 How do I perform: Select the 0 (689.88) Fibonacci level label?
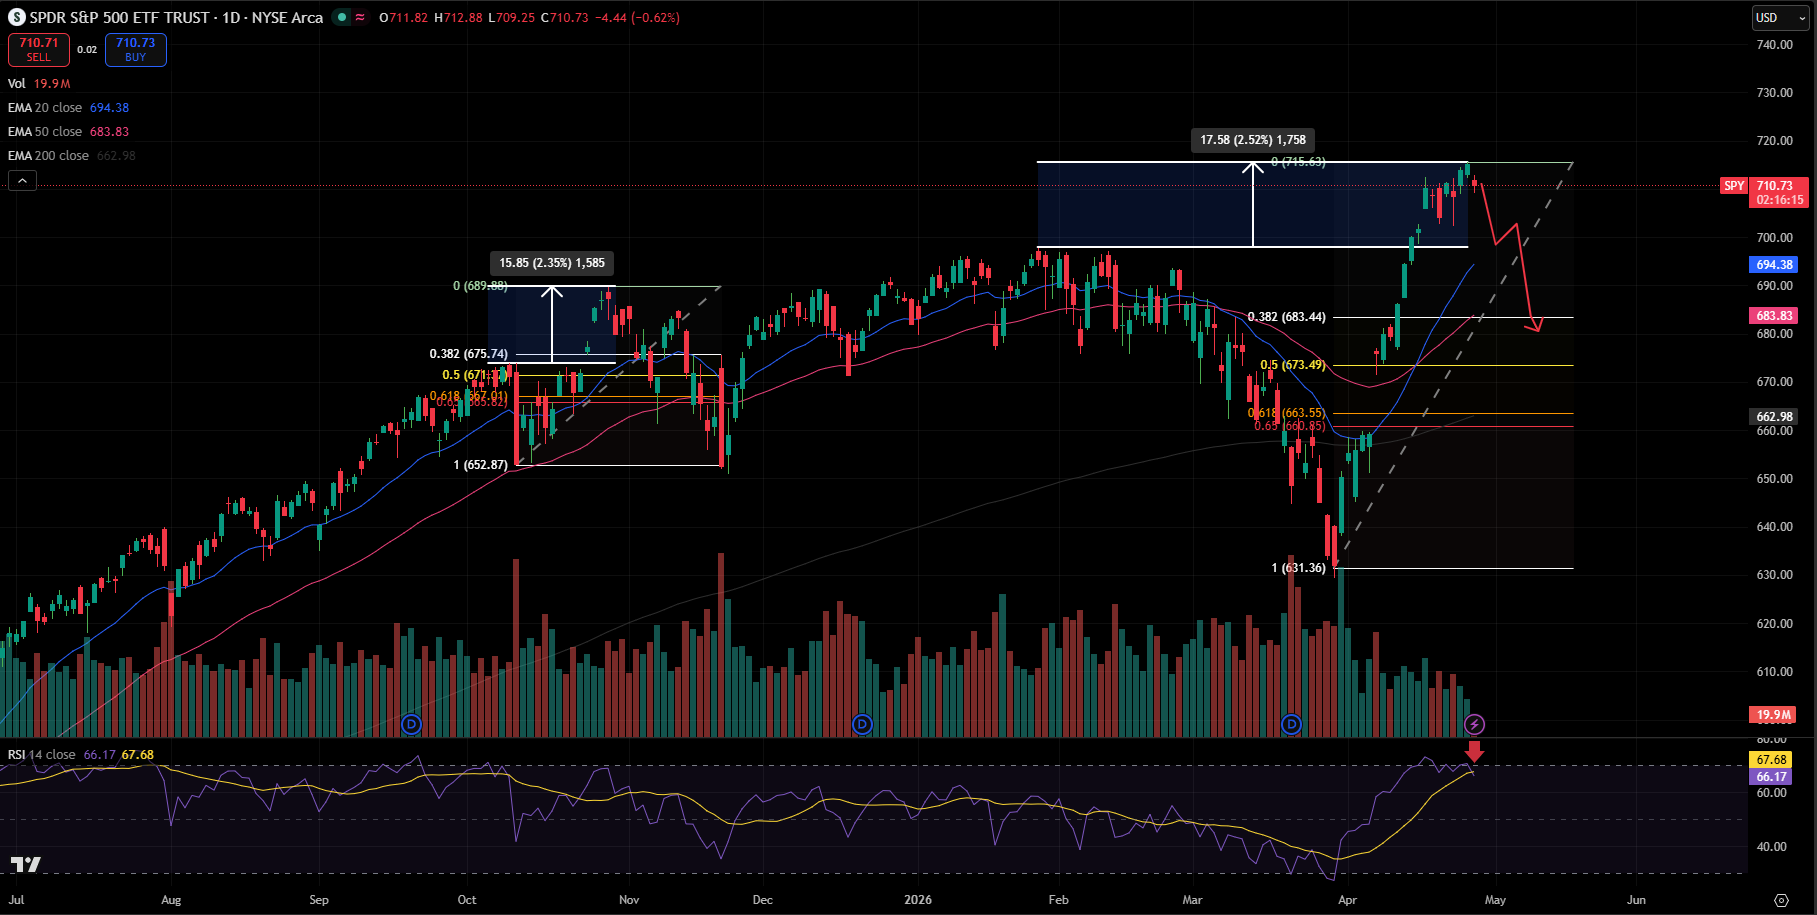pos(480,286)
